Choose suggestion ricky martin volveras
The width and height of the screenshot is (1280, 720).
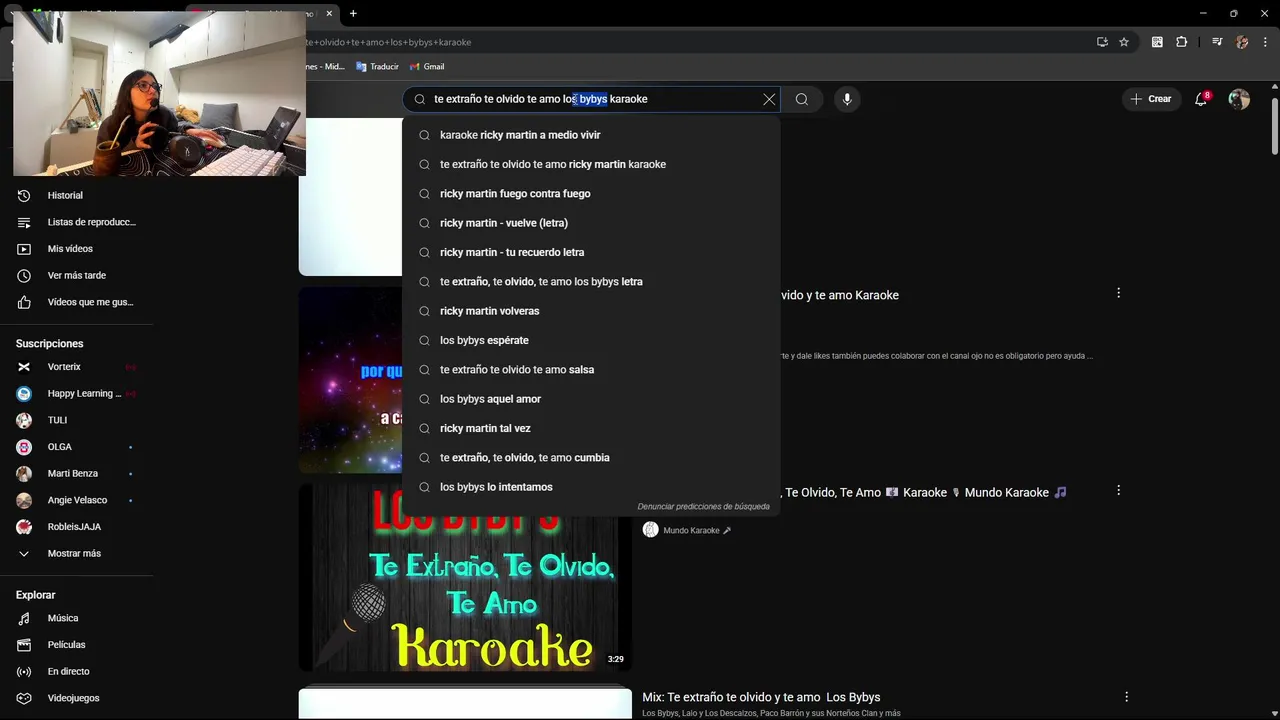click(x=591, y=311)
